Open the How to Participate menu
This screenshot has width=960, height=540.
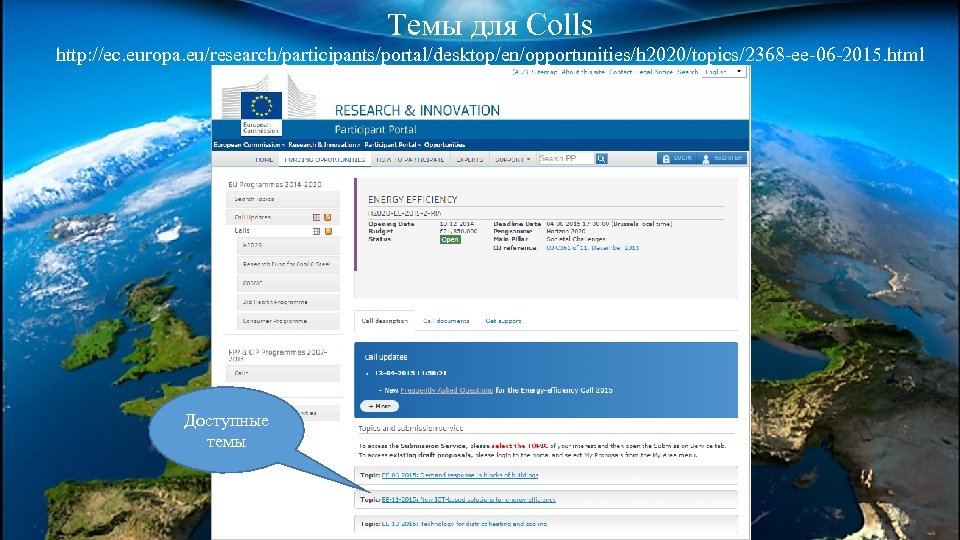point(410,159)
